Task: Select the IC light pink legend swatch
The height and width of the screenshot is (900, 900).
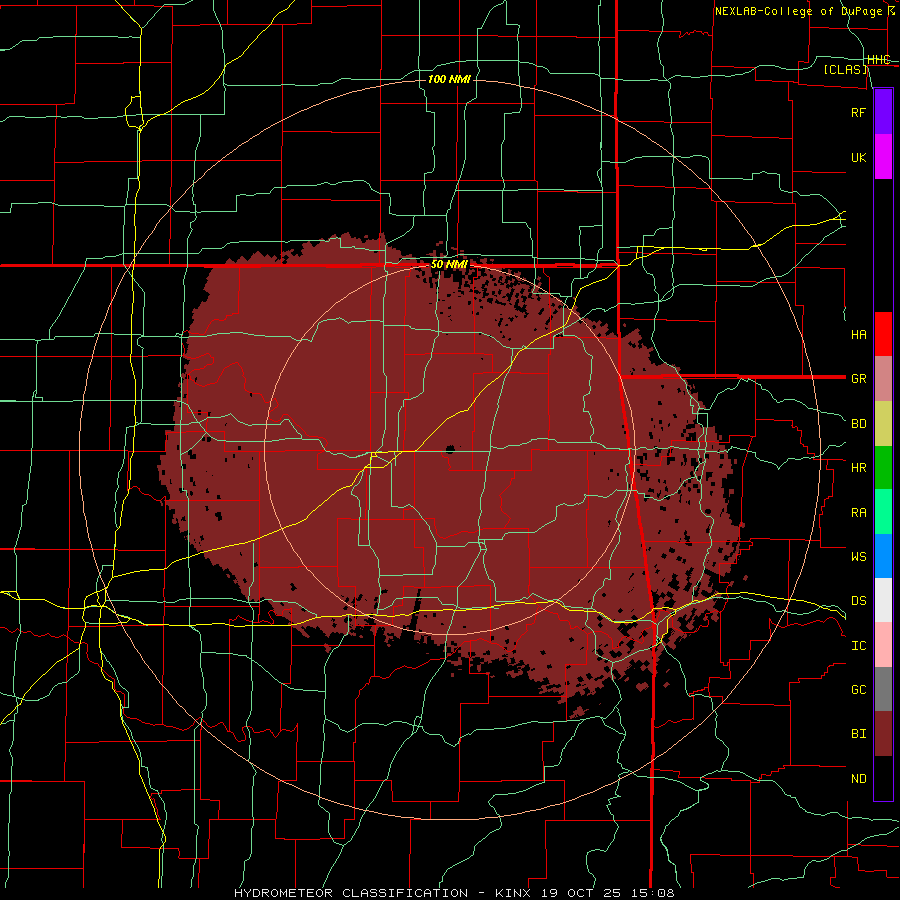Action: [883, 645]
